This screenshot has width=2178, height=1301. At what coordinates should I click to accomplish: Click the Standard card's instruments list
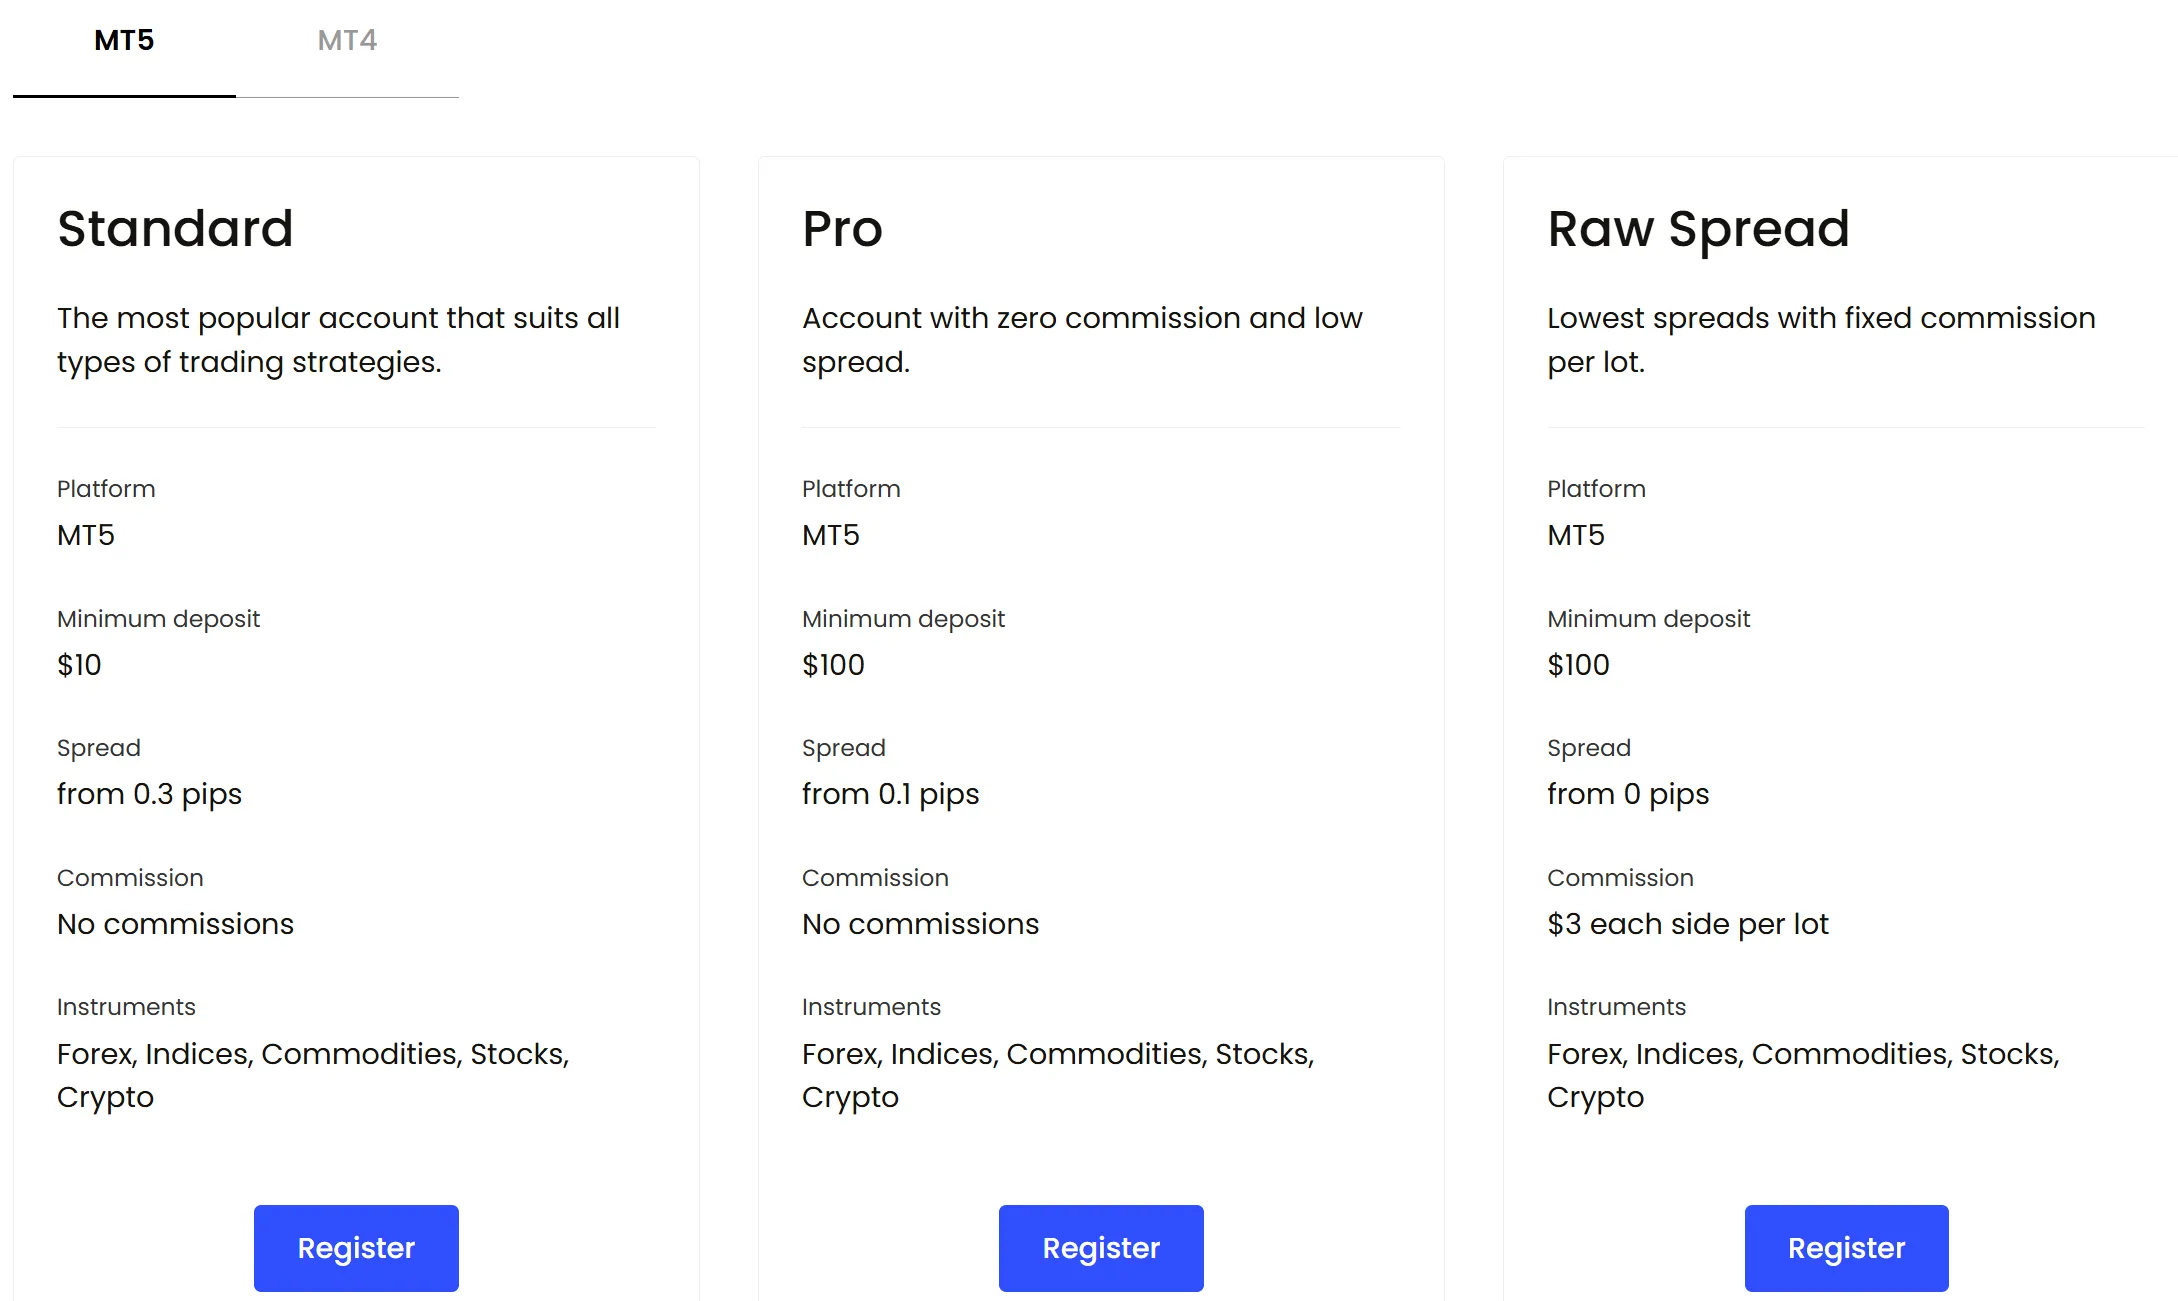(x=313, y=1075)
